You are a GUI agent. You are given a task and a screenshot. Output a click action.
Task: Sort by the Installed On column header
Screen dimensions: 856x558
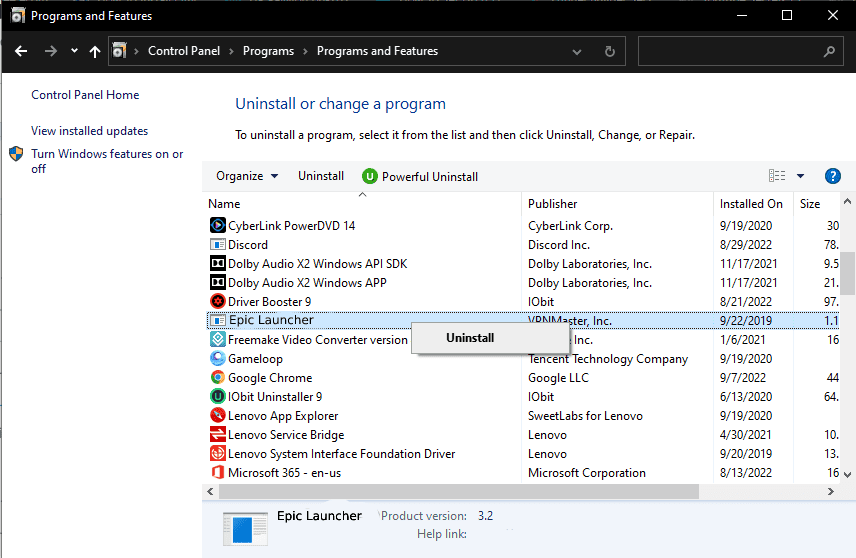753,204
